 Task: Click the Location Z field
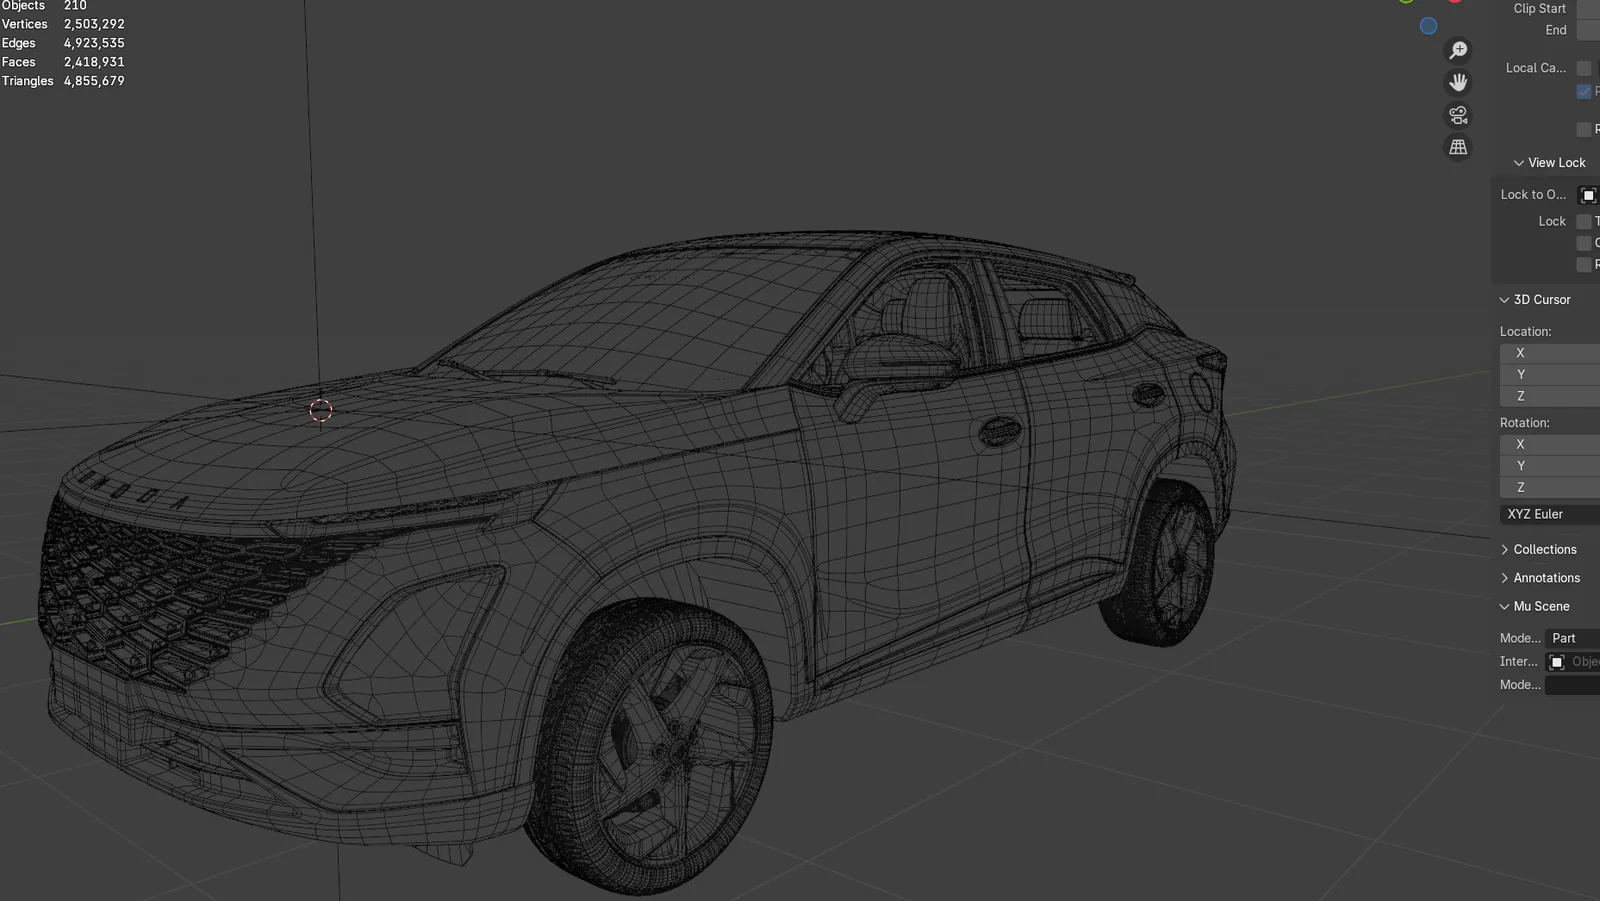[x=1550, y=396]
